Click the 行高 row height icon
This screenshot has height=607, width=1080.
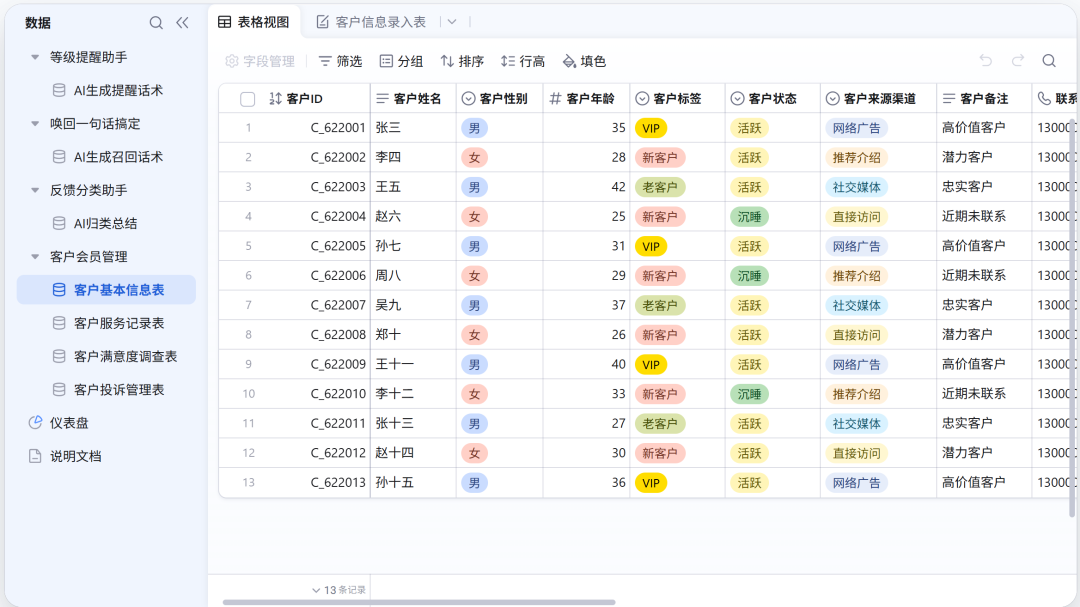click(508, 61)
